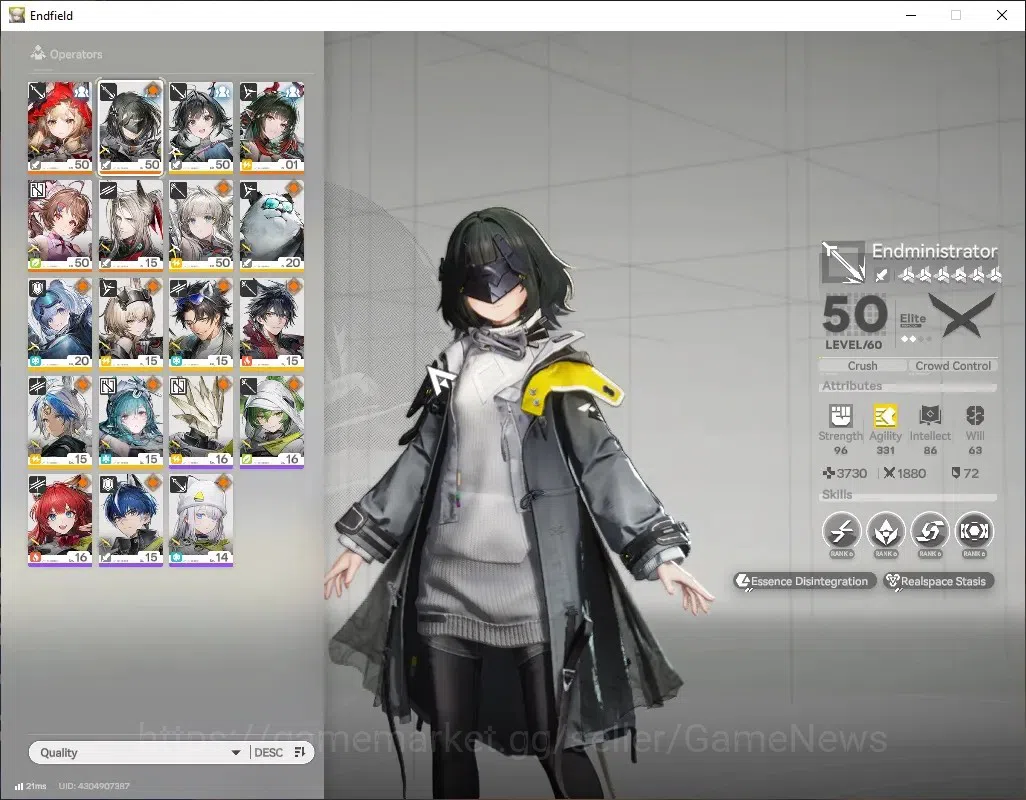Select the masked Endministrator operator card
The image size is (1026, 800).
coord(131,127)
